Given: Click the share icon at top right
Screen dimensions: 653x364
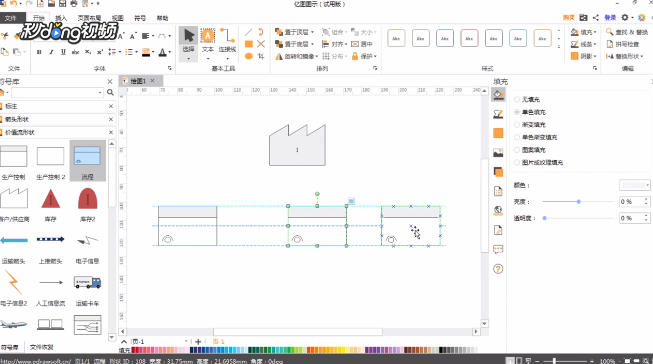Looking at the screenshot, I should [596, 17].
